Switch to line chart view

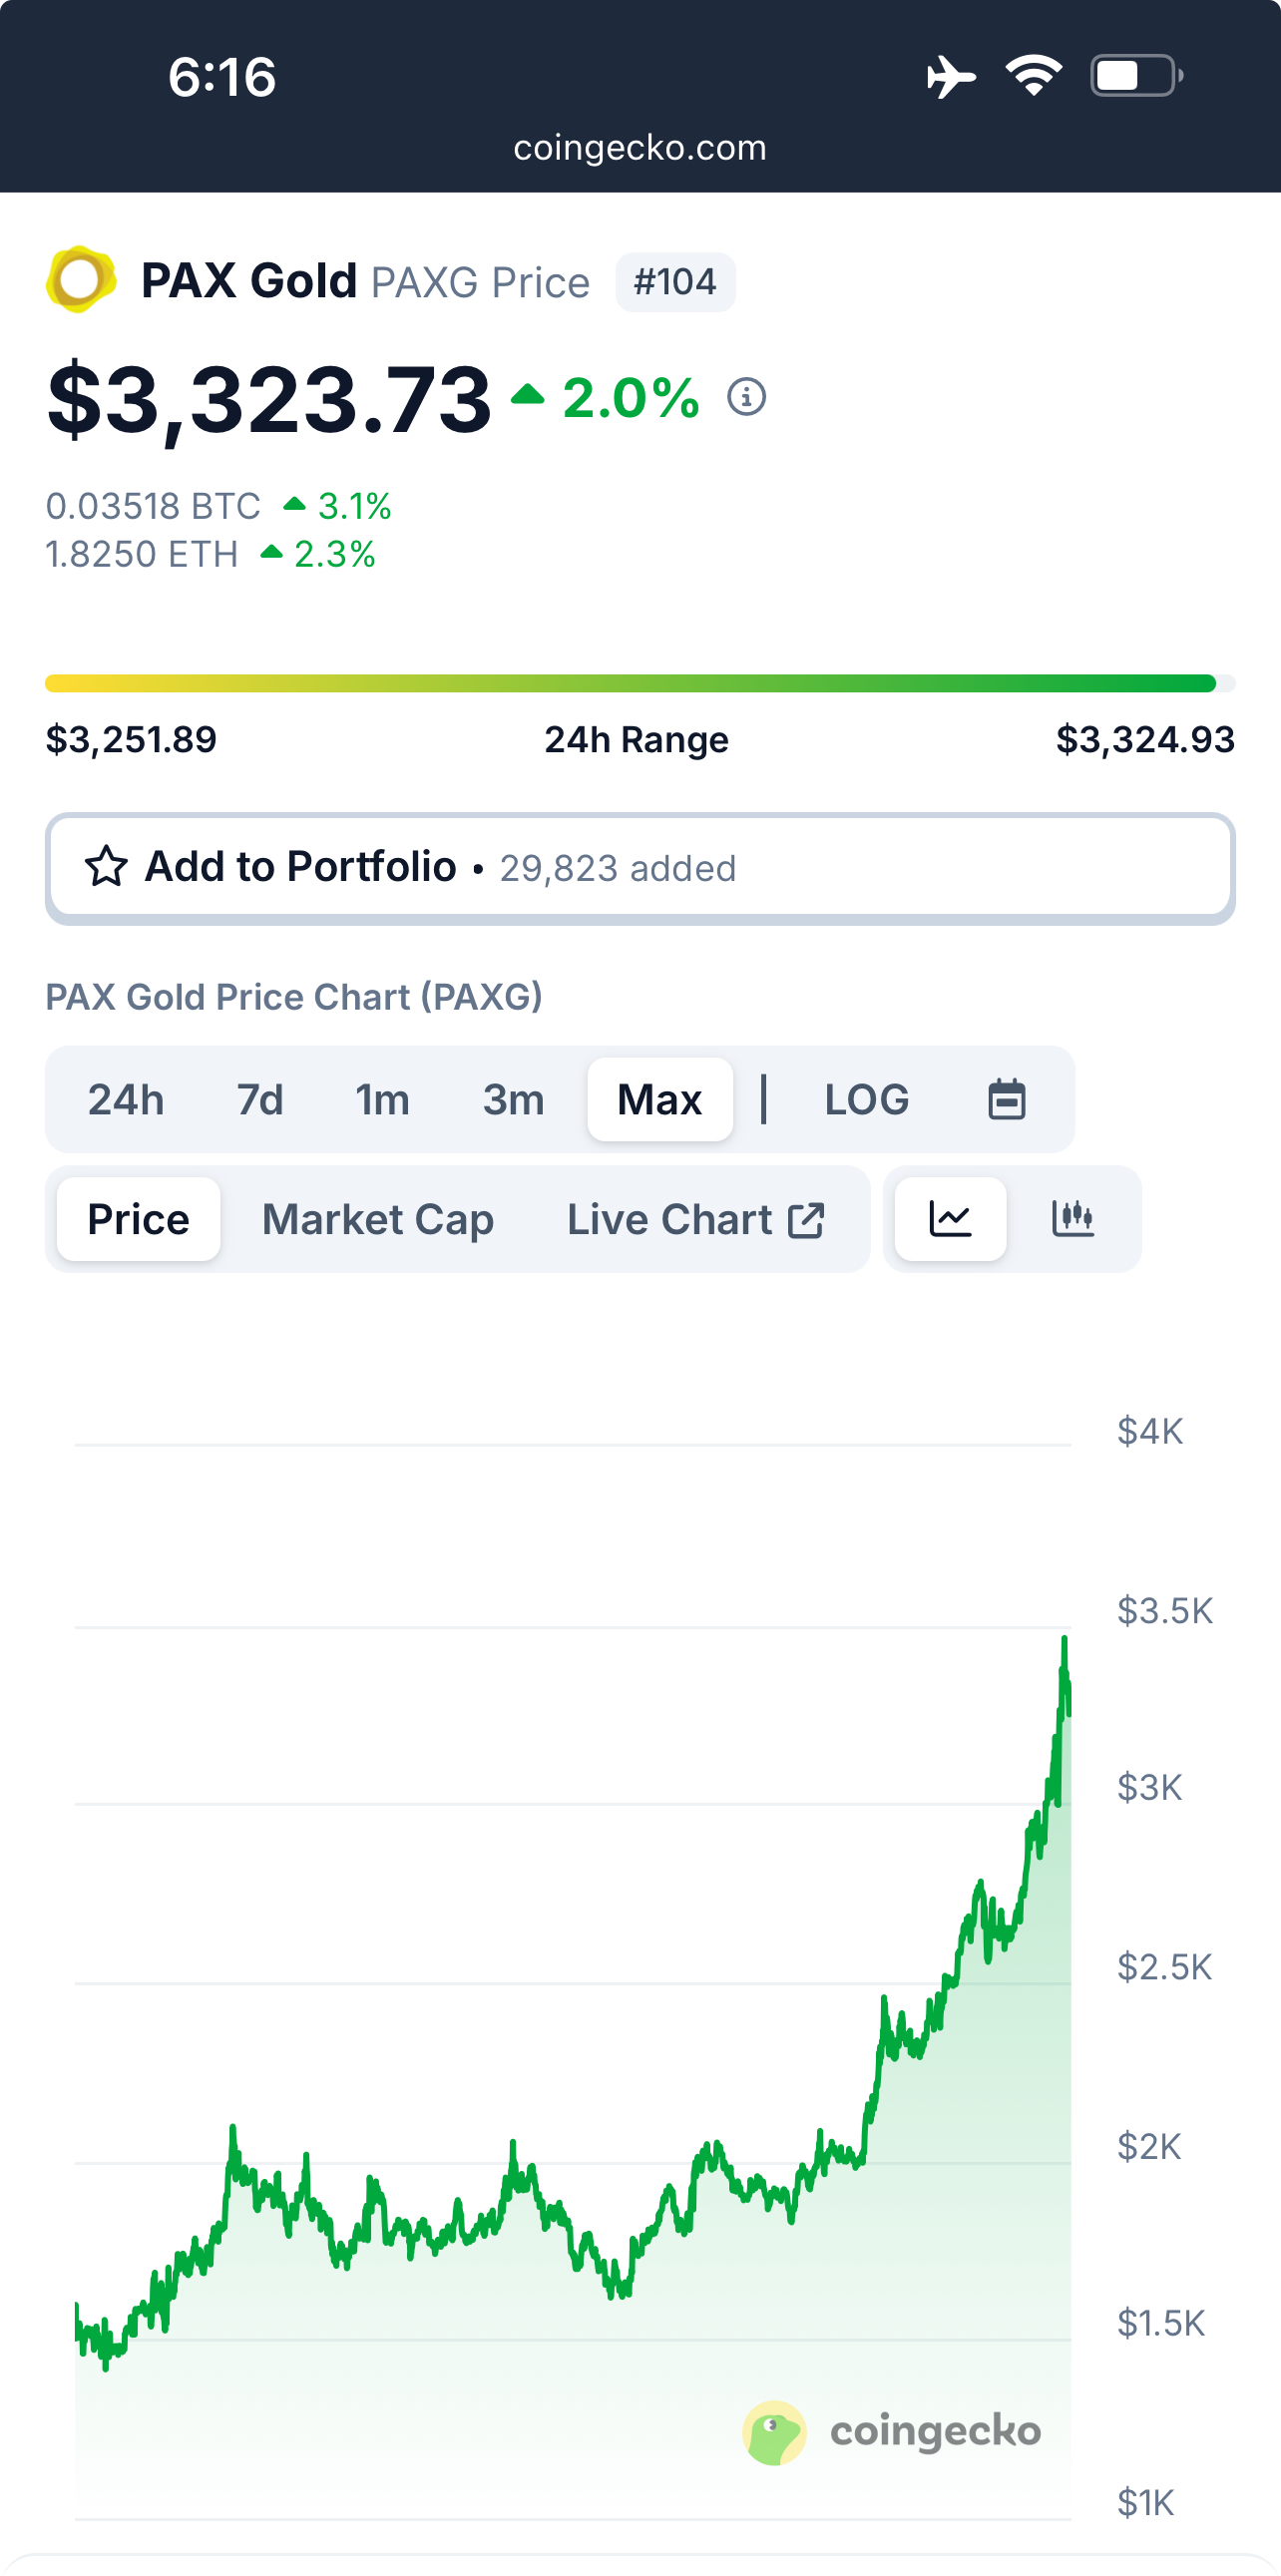pos(950,1219)
